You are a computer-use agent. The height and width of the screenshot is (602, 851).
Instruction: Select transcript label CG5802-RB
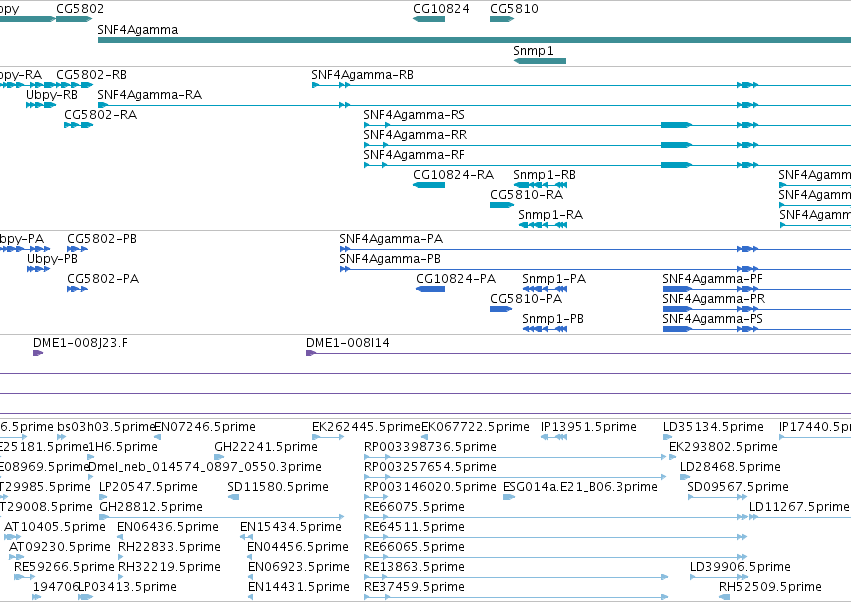(x=91, y=75)
